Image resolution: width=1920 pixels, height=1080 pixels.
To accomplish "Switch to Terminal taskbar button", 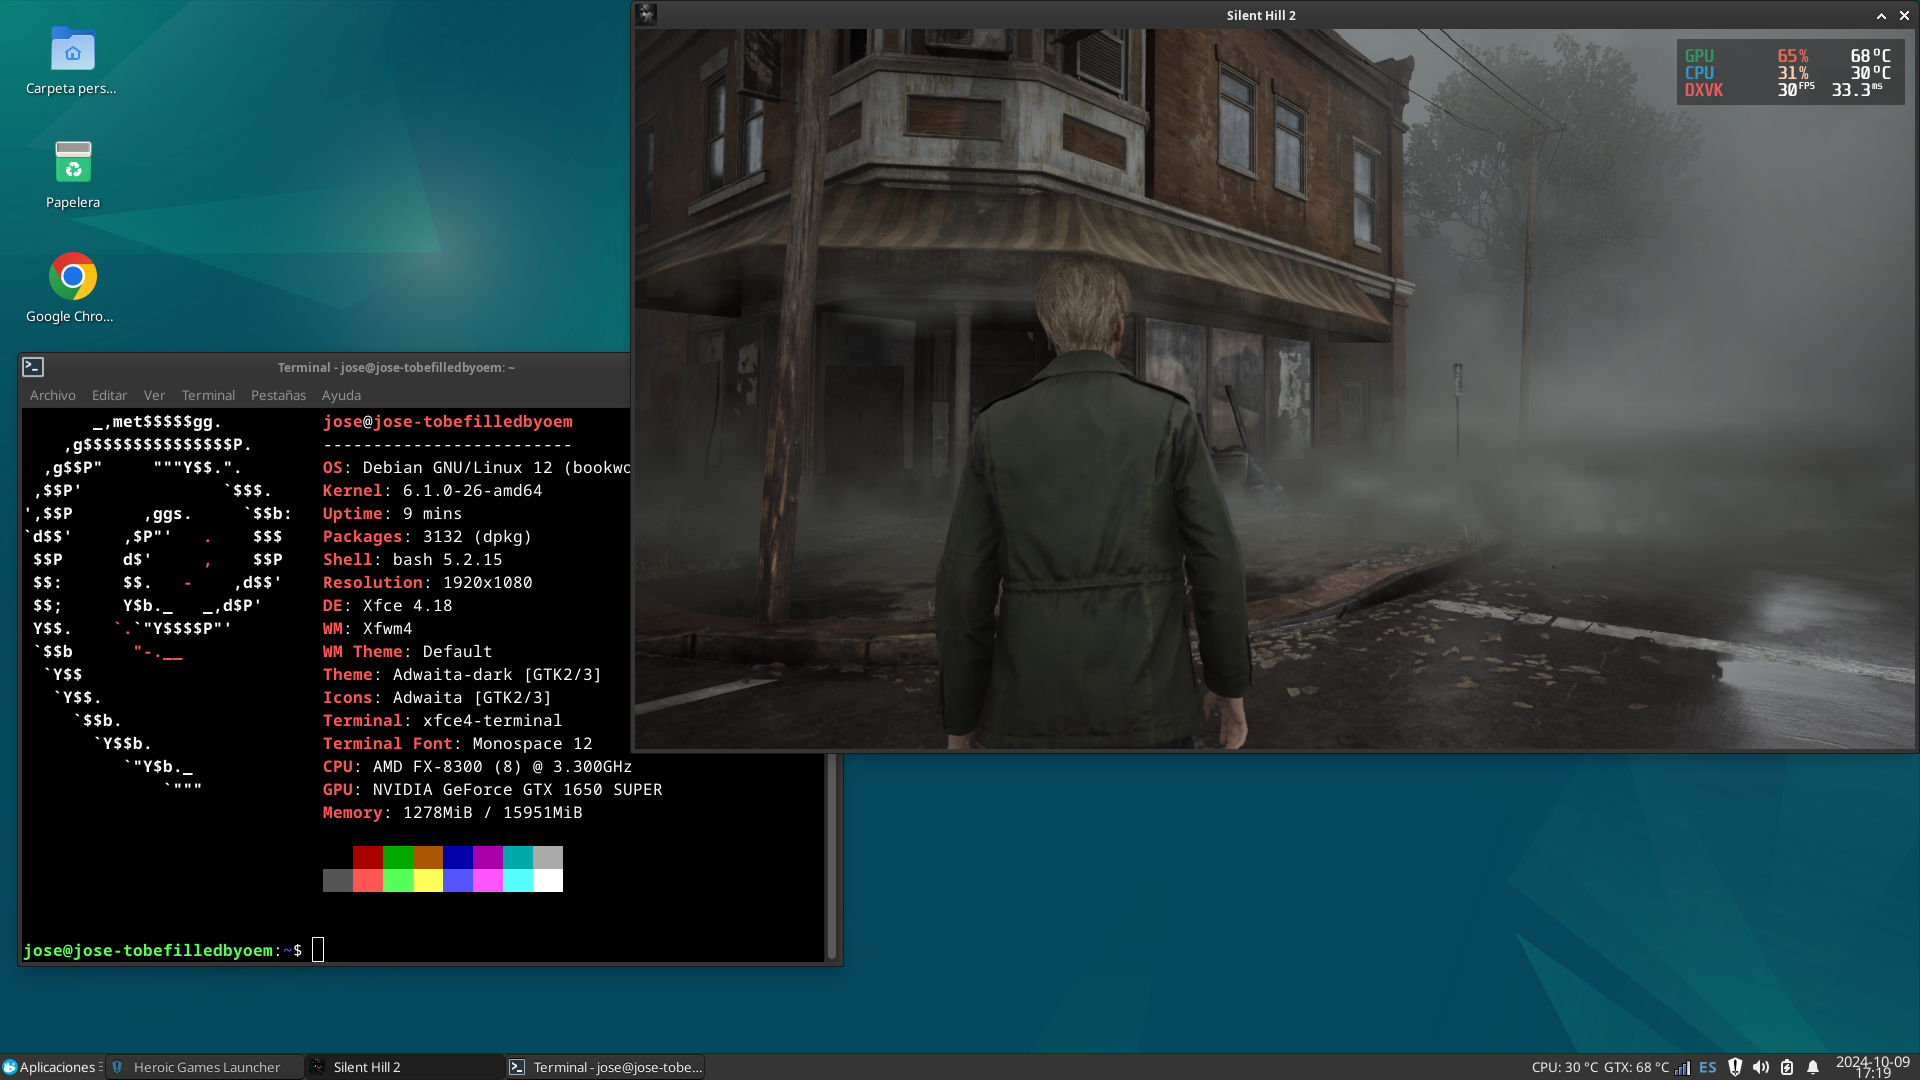I will click(605, 1067).
